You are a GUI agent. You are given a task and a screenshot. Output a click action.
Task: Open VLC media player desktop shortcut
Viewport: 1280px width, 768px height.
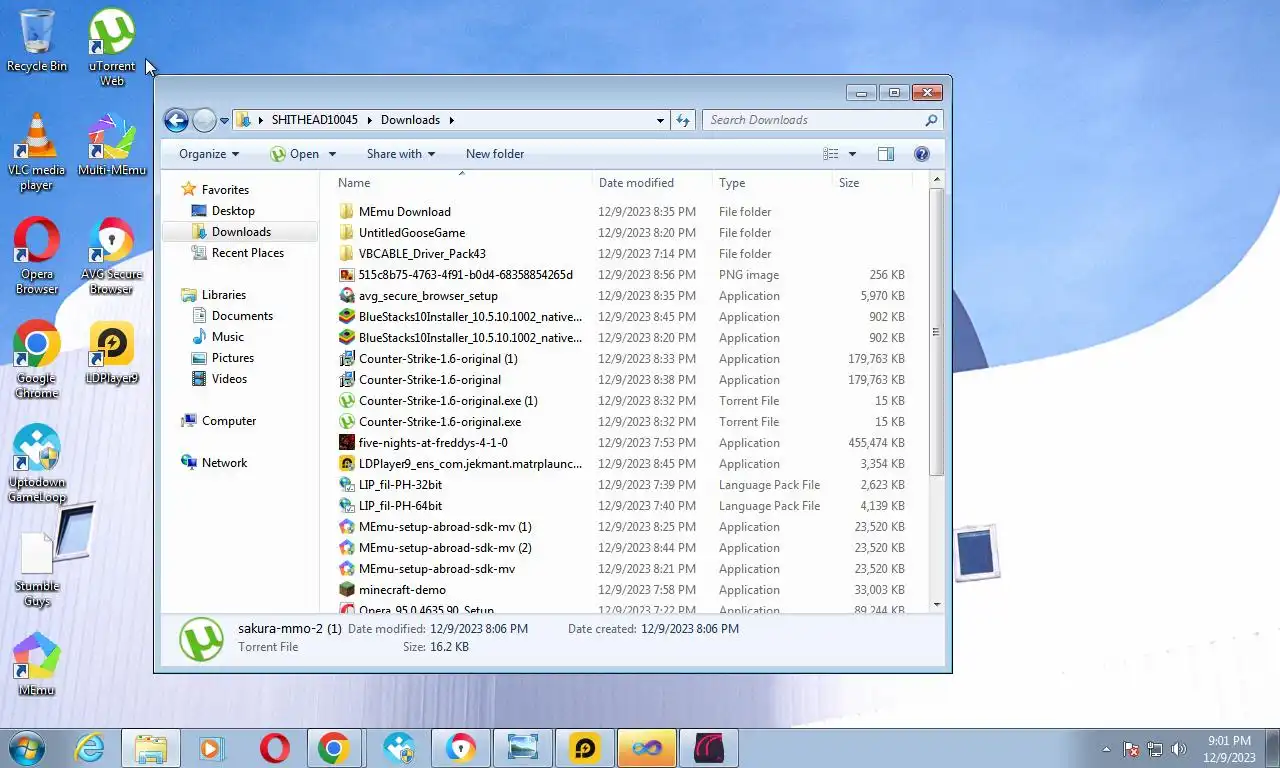pyautogui.click(x=37, y=151)
